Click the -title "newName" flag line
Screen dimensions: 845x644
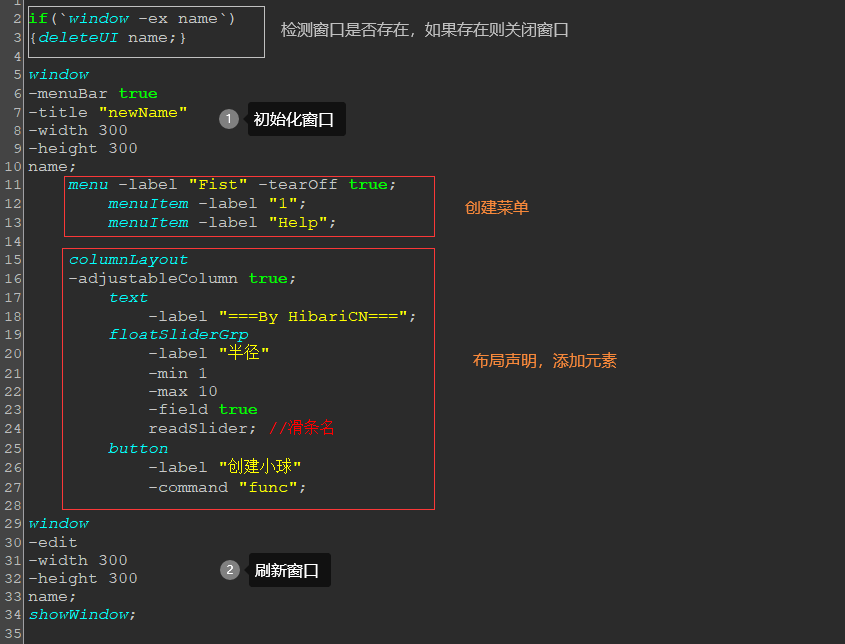107,112
